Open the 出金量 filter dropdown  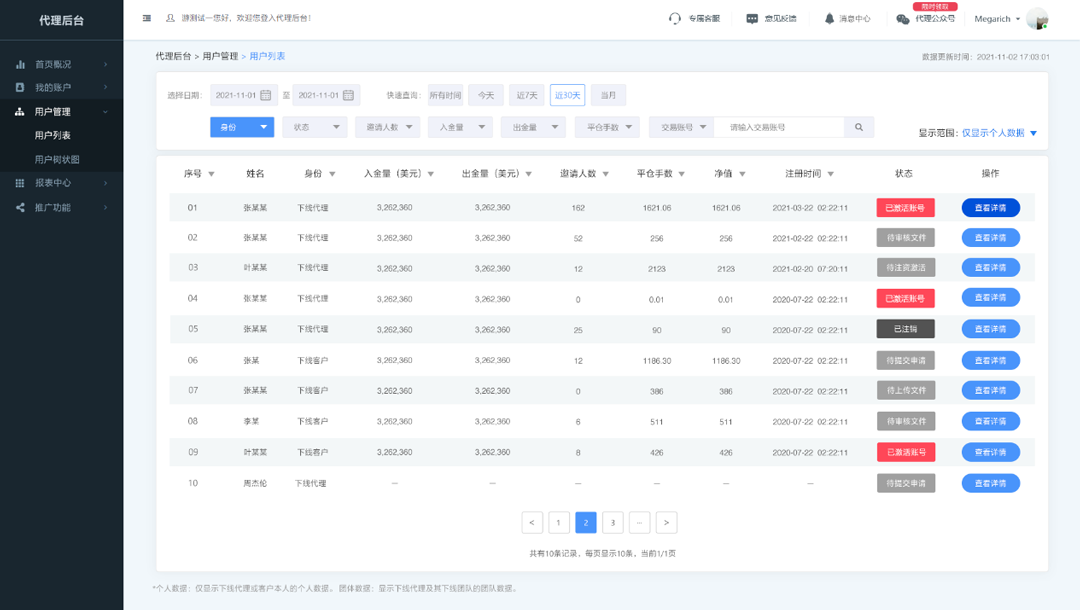click(534, 127)
